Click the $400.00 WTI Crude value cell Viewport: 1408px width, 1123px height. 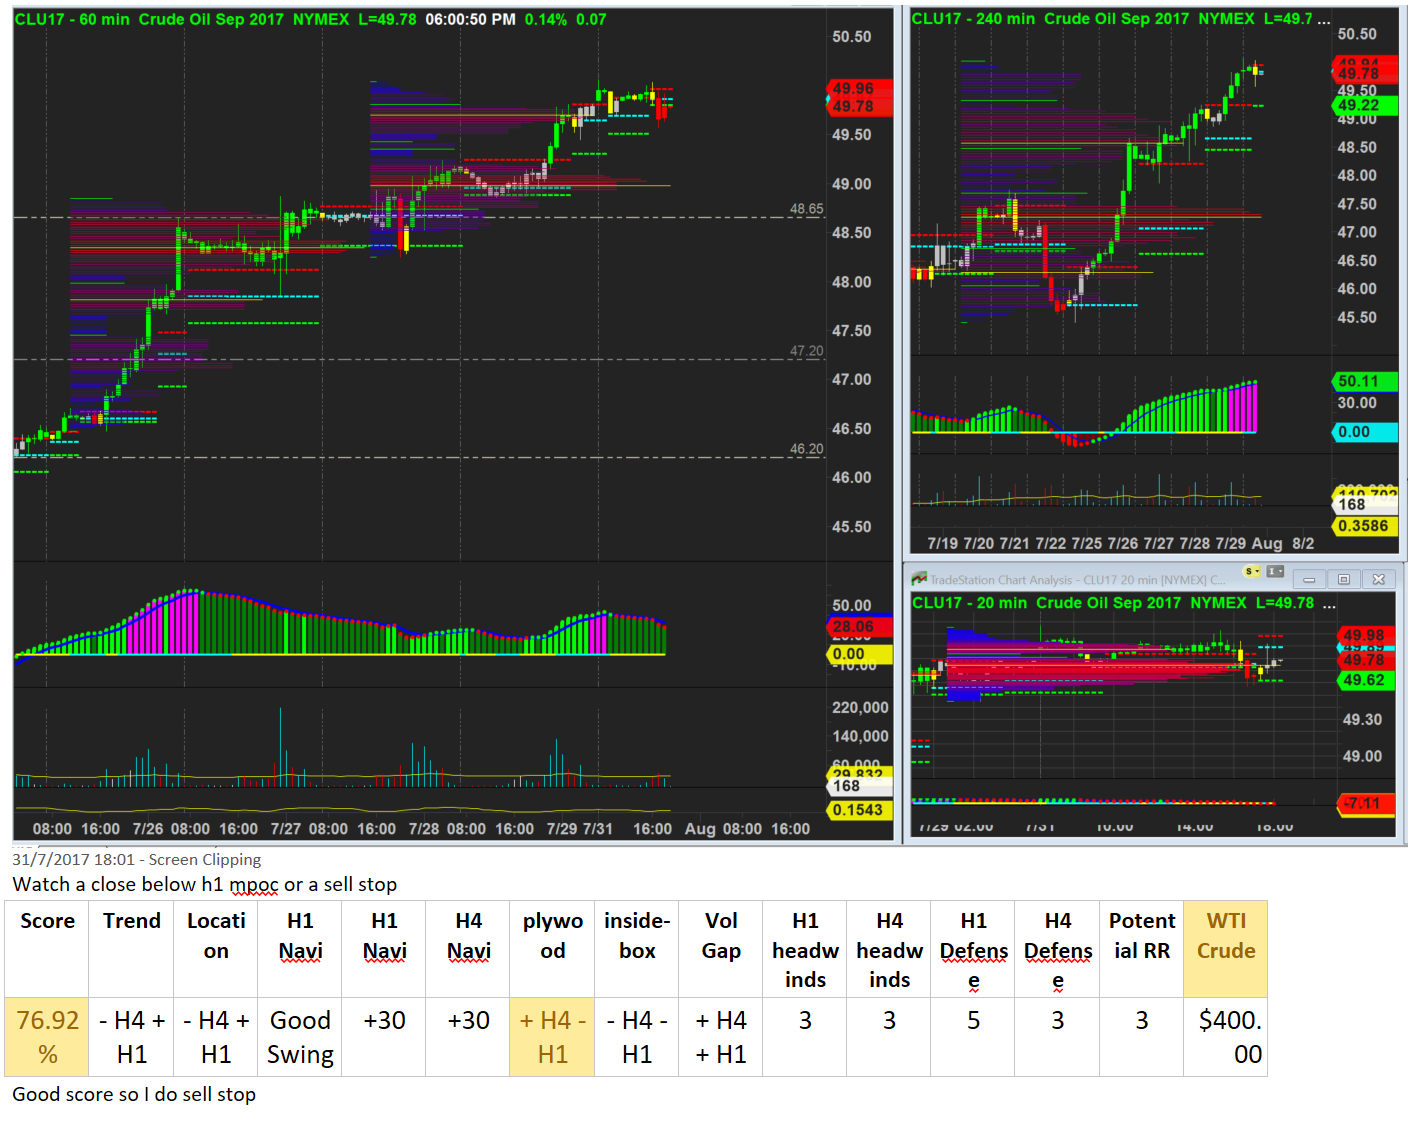click(1225, 1037)
